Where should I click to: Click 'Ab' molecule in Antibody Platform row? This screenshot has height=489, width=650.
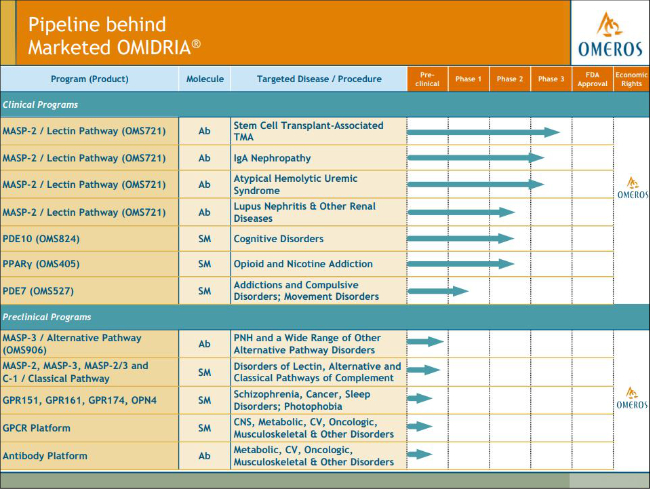[205, 456]
